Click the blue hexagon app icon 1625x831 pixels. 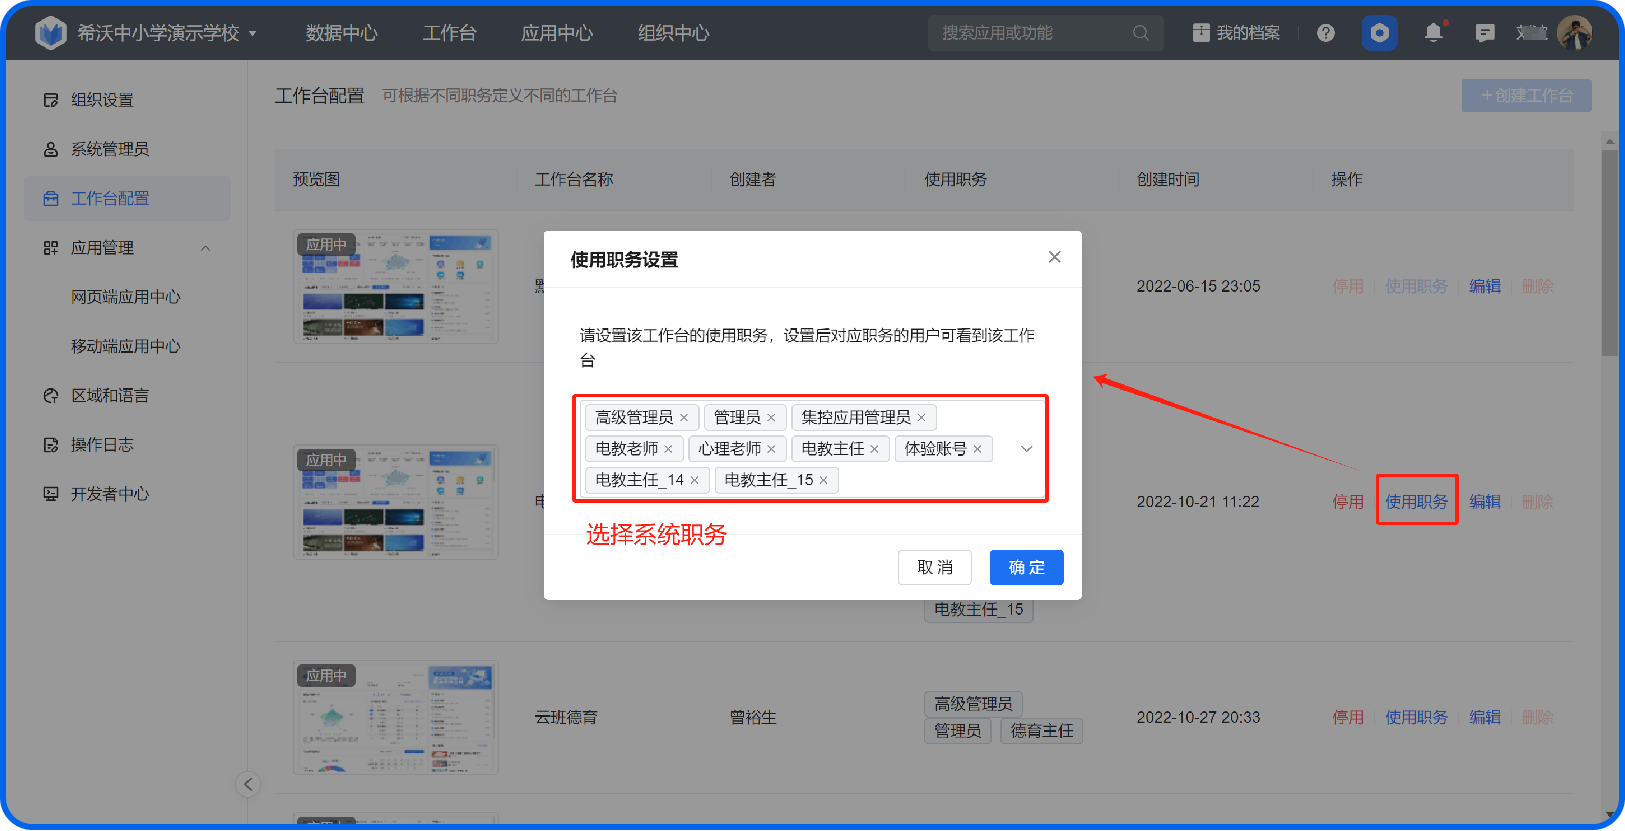pos(1380,33)
